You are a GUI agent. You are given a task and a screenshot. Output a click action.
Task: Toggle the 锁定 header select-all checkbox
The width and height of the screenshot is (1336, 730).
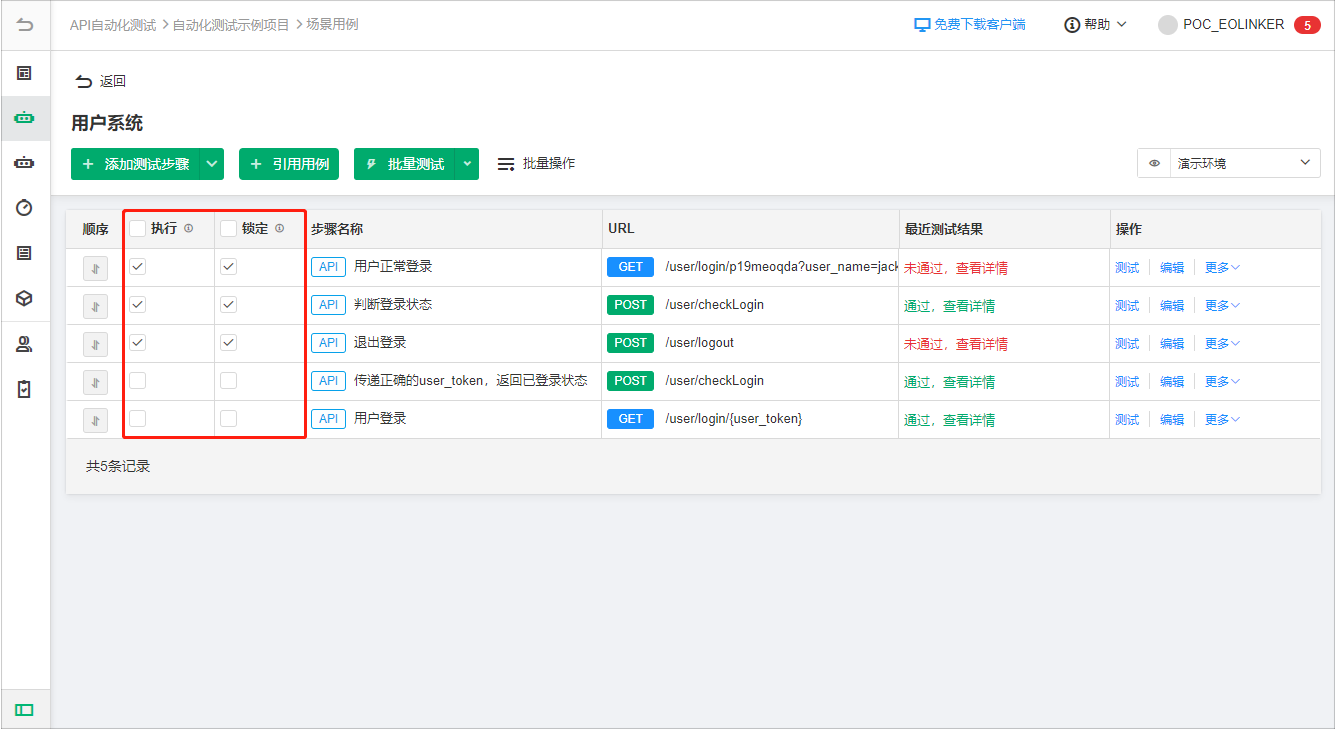[x=228, y=229]
